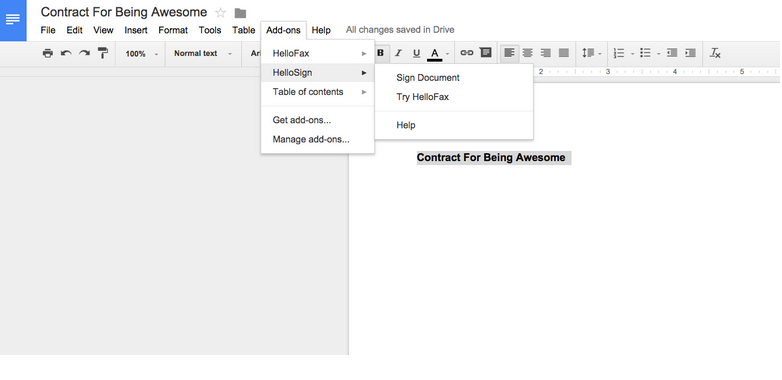The width and height of the screenshot is (782, 380).
Task: Click the Clear formatting icon
Action: point(715,53)
